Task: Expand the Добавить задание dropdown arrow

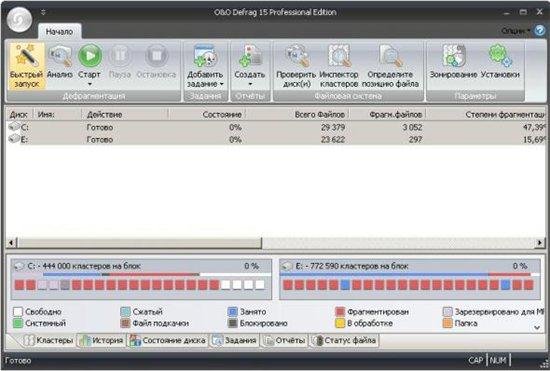Action: [x=222, y=84]
